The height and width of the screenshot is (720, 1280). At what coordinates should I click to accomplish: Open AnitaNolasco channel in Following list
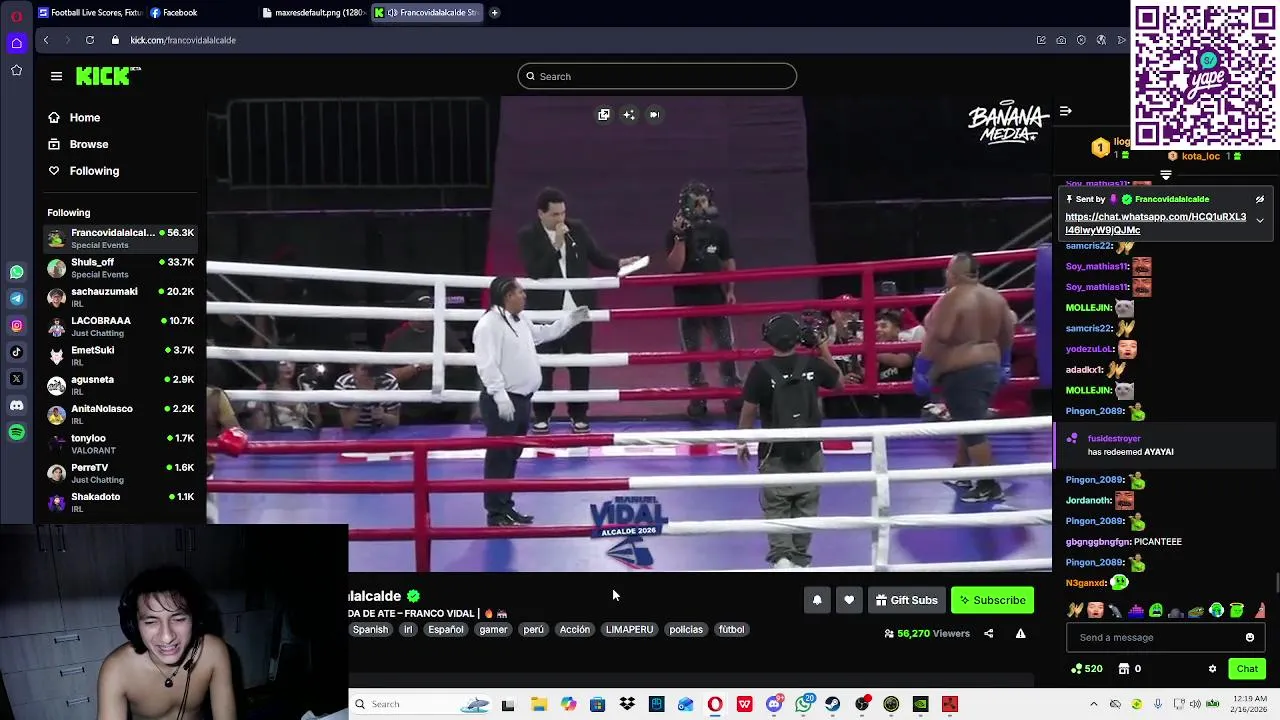pos(121,414)
